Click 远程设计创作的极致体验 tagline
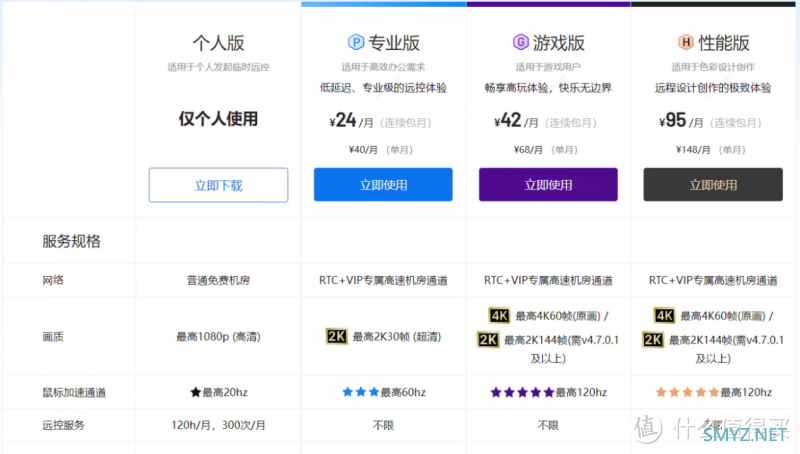Image resolution: width=800 pixels, height=454 pixels. [x=713, y=88]
